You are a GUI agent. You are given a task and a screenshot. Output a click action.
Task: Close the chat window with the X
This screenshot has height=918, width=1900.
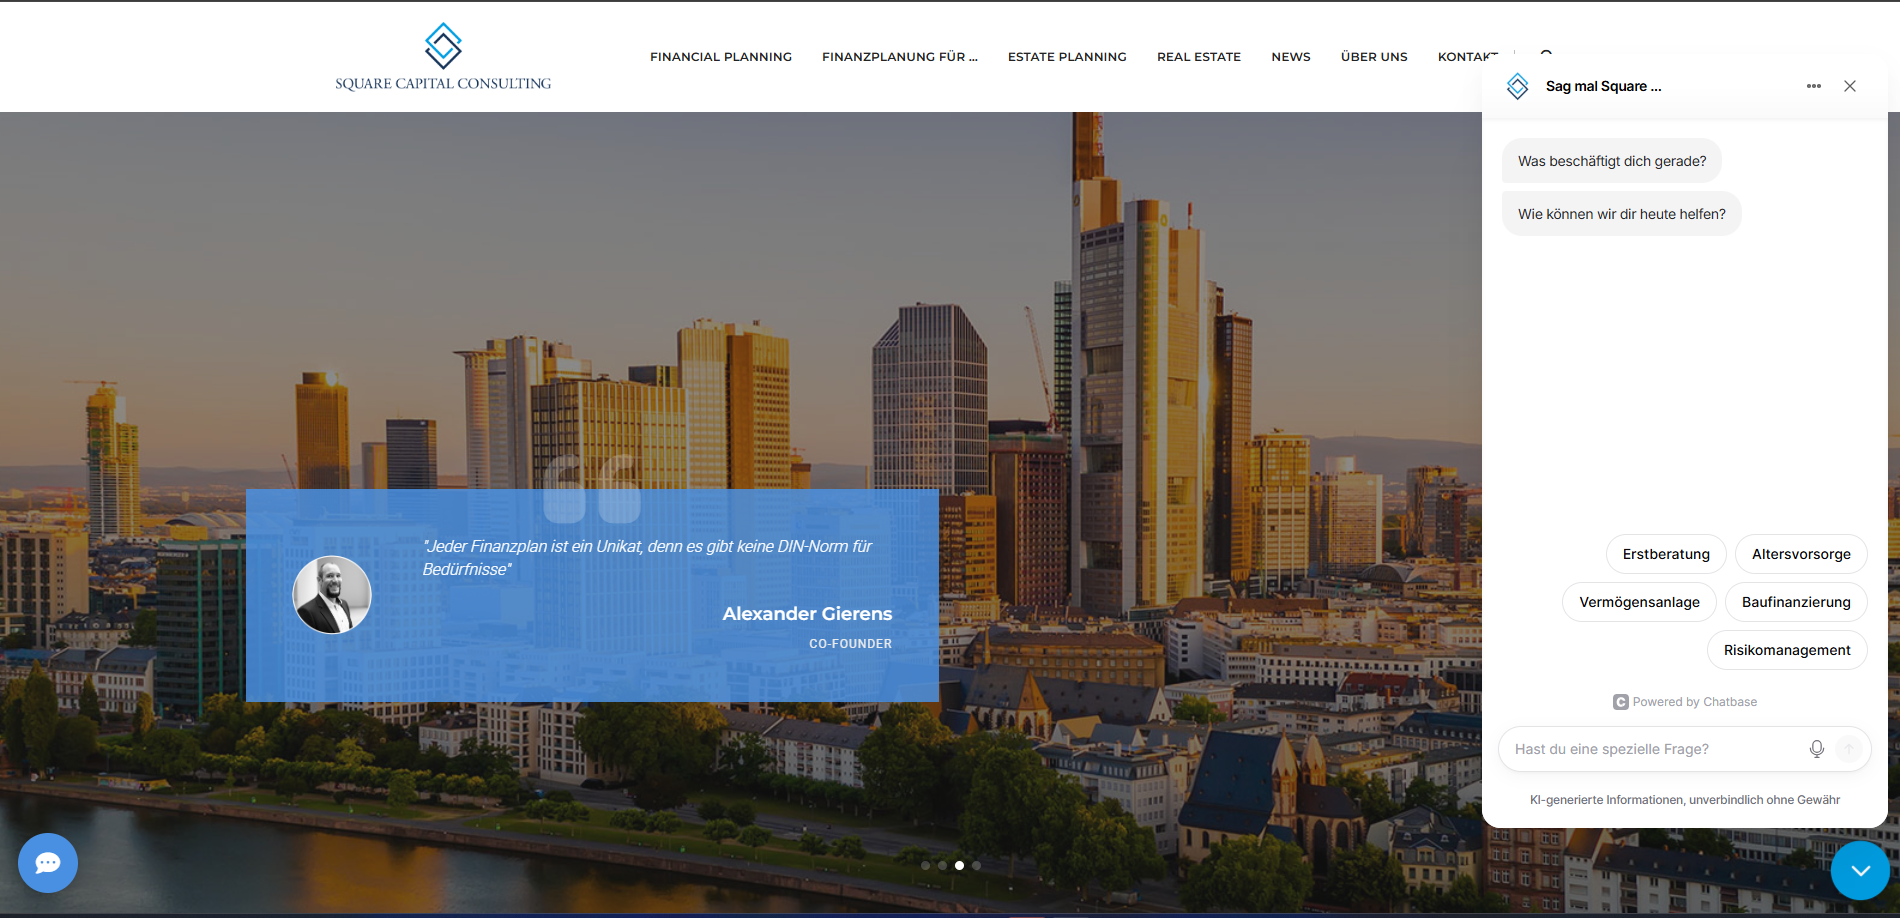1849,86
